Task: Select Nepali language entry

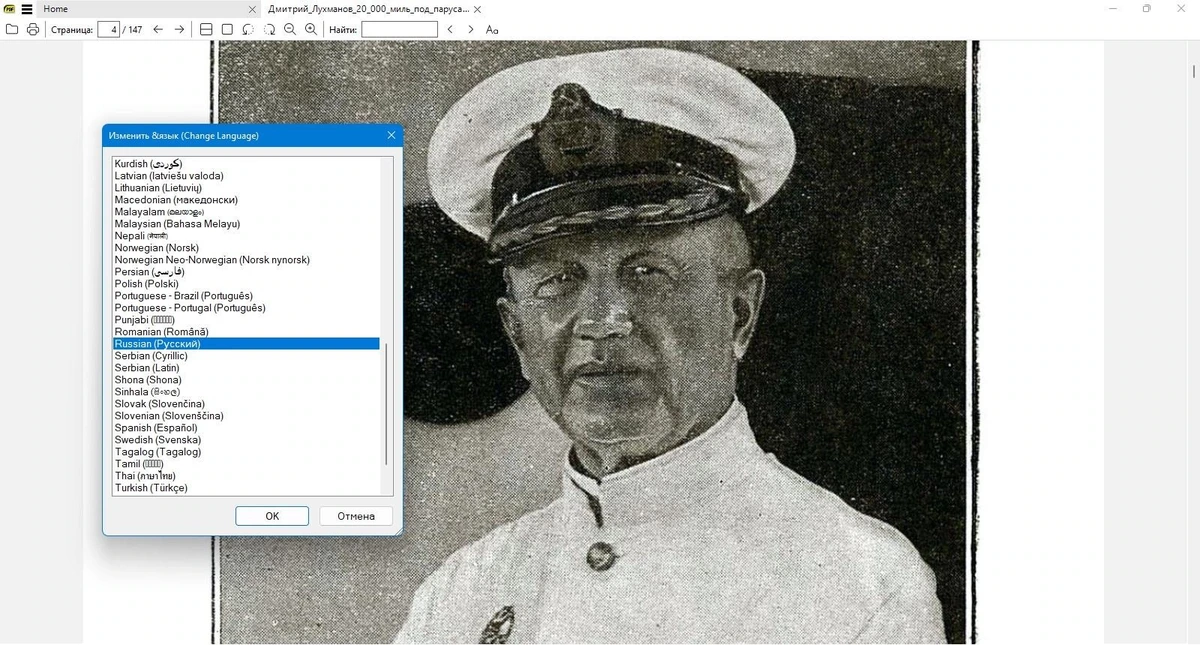Action: click(x=246, y=236)
